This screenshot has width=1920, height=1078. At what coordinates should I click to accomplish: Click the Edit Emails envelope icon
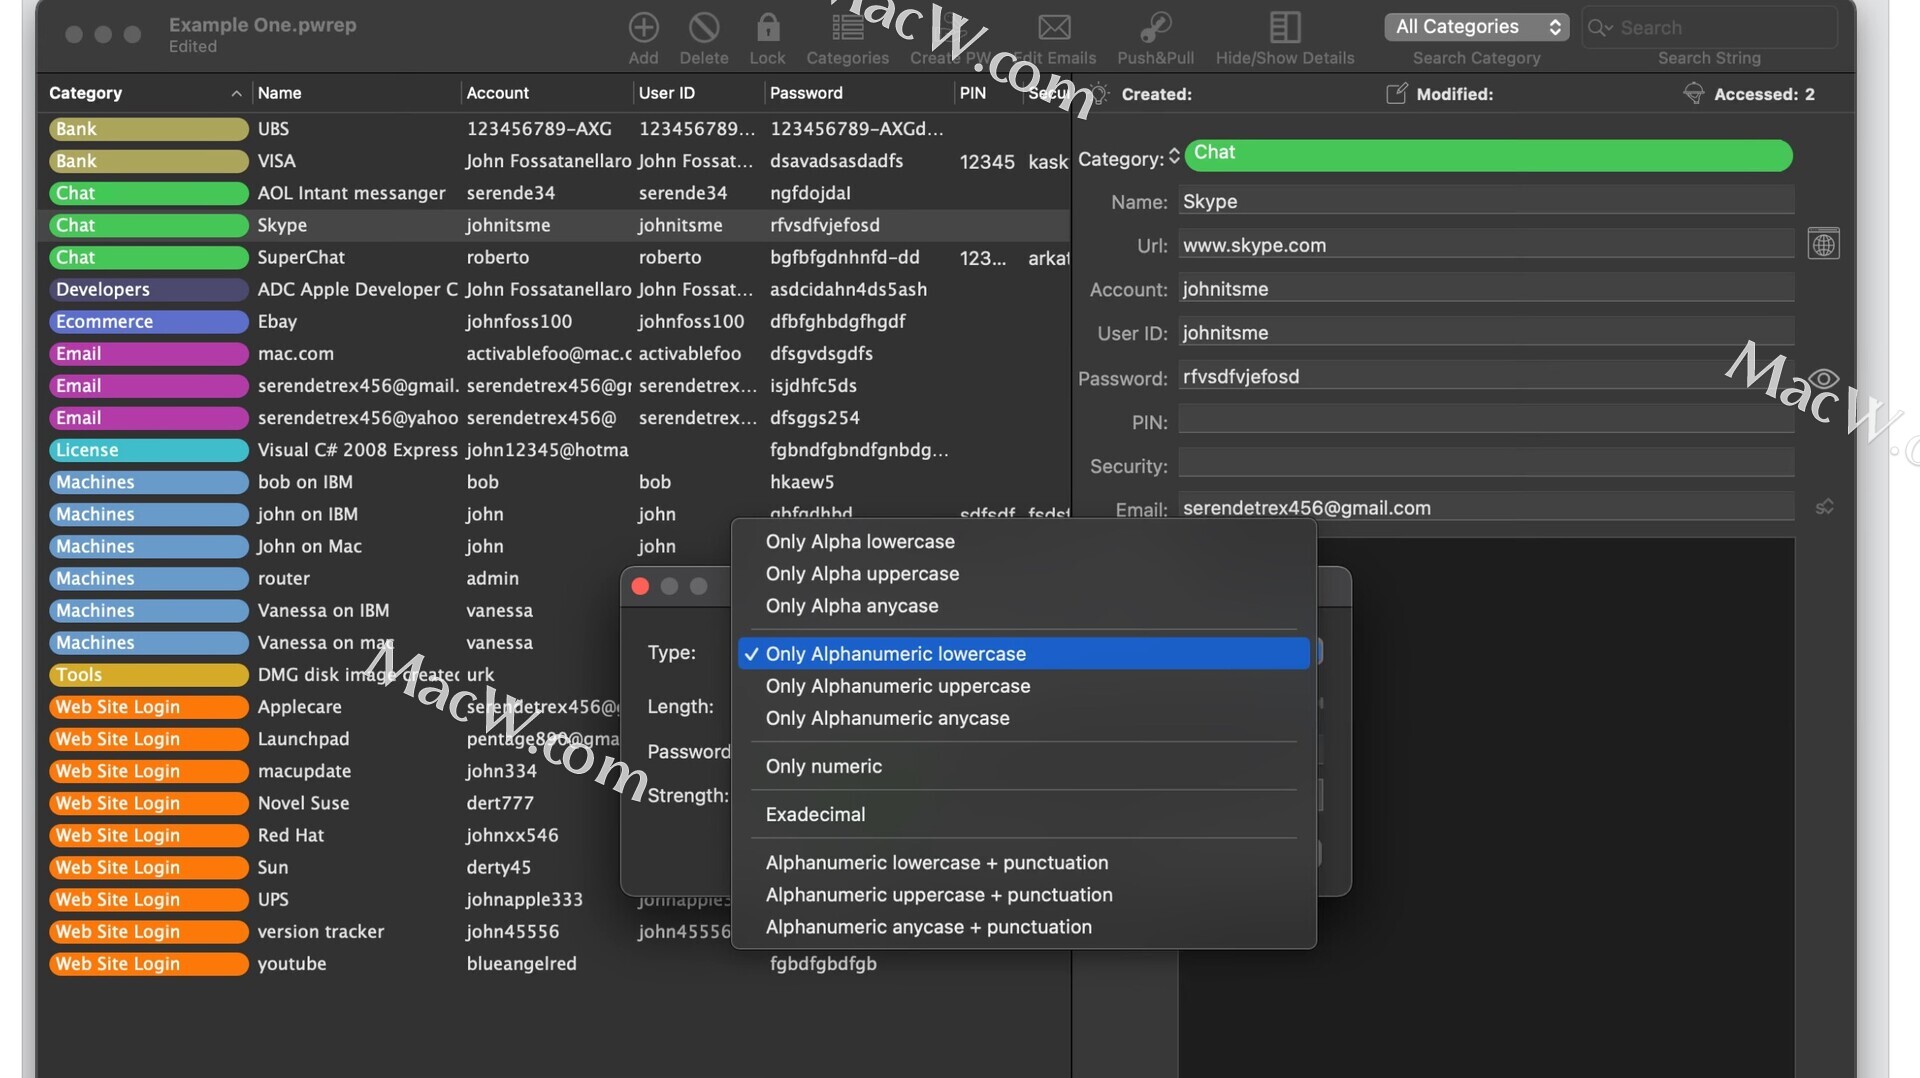[1054, 27]
